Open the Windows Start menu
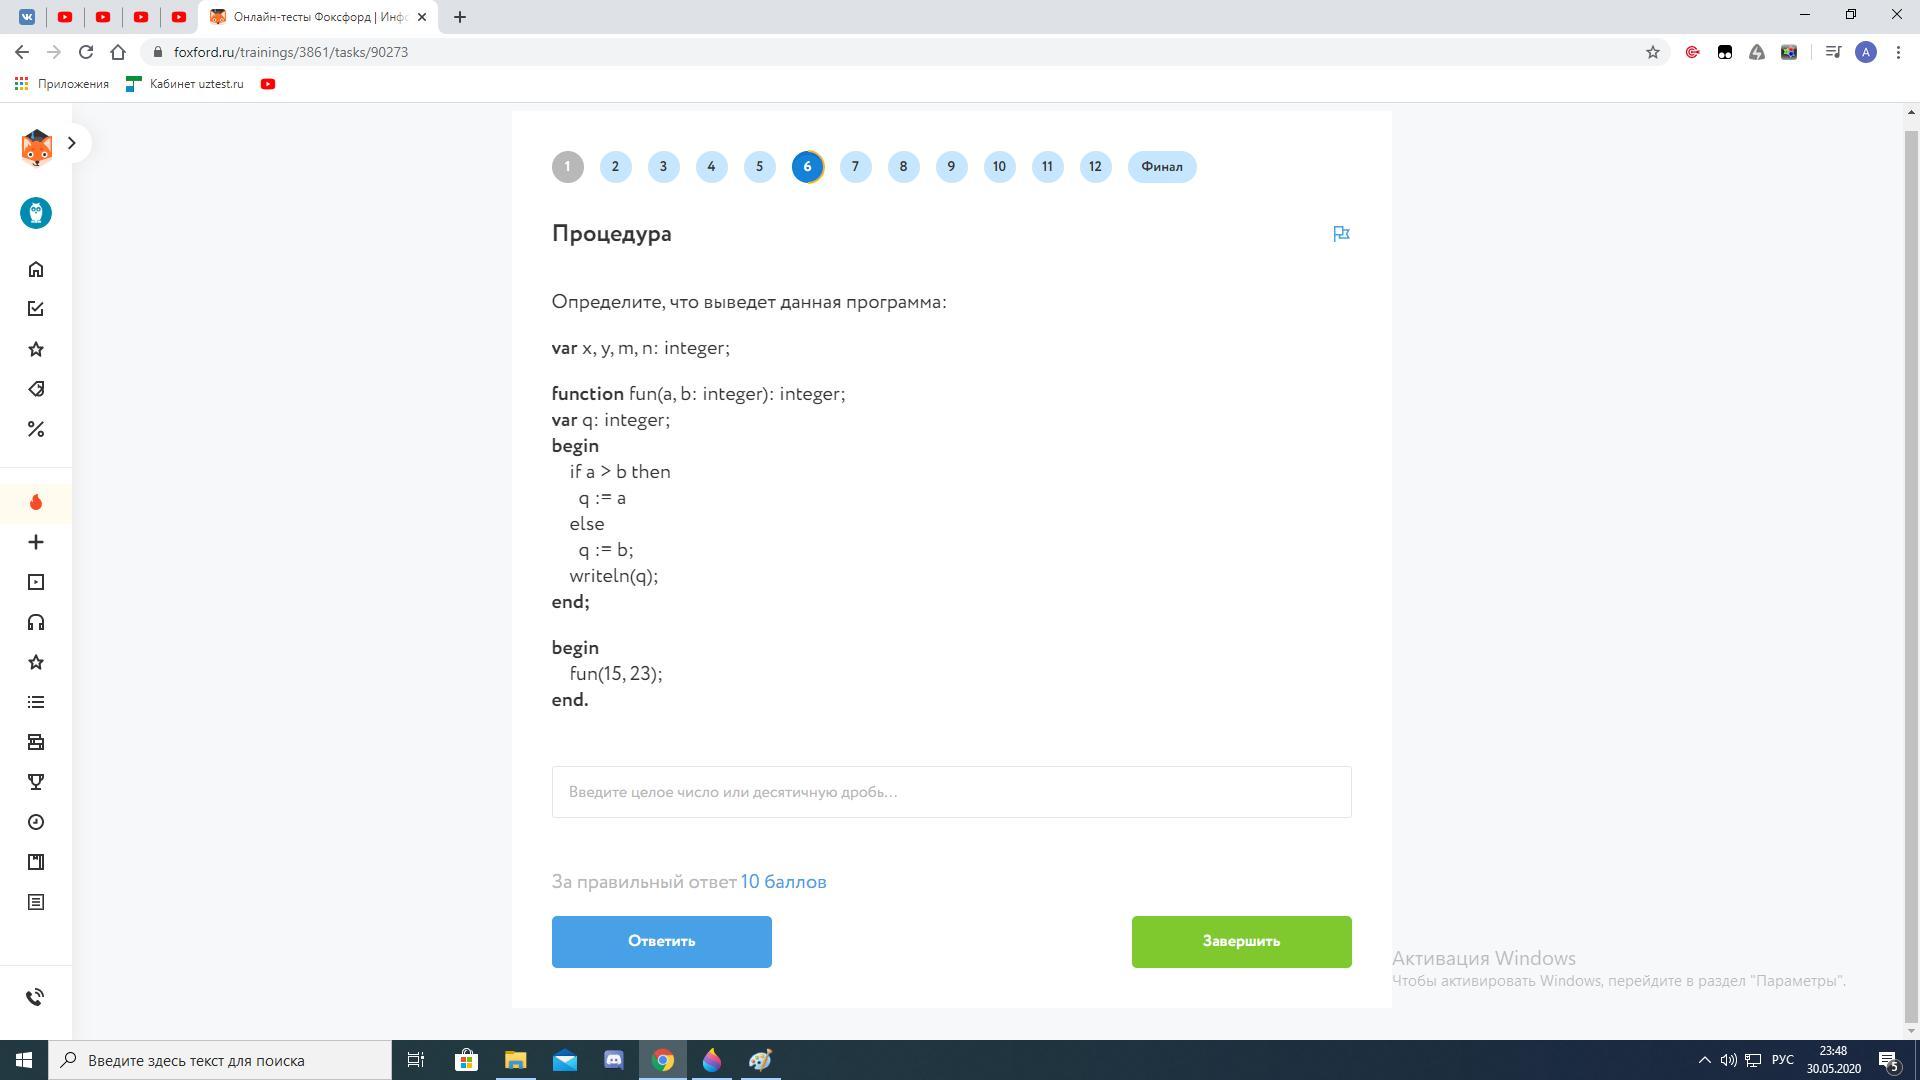The image size is (1920, 1080). pyautogui.click(x=24, y=1060)
